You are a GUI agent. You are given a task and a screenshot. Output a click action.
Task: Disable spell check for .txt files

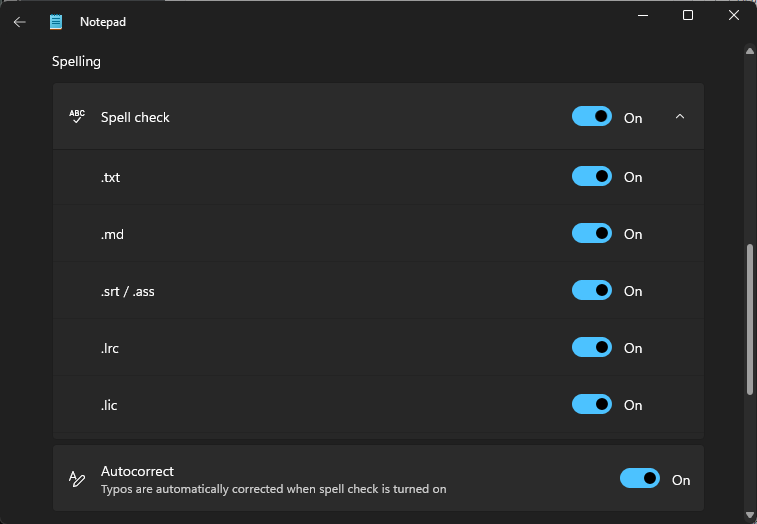(x=592, y=176)
